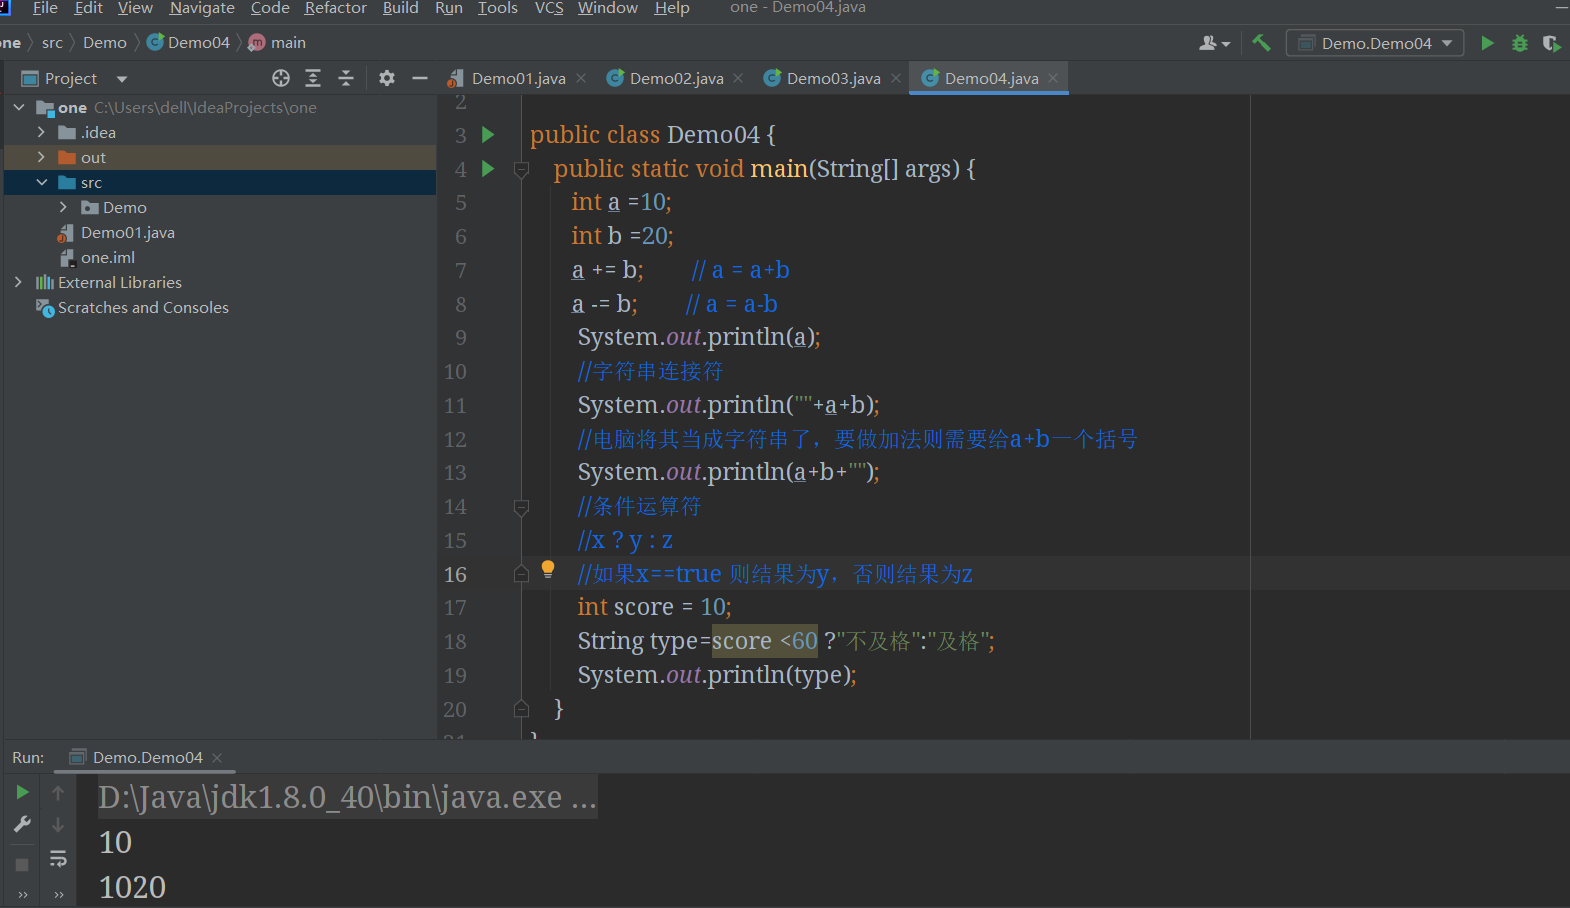Open the VCS menu

pos(549,8)
